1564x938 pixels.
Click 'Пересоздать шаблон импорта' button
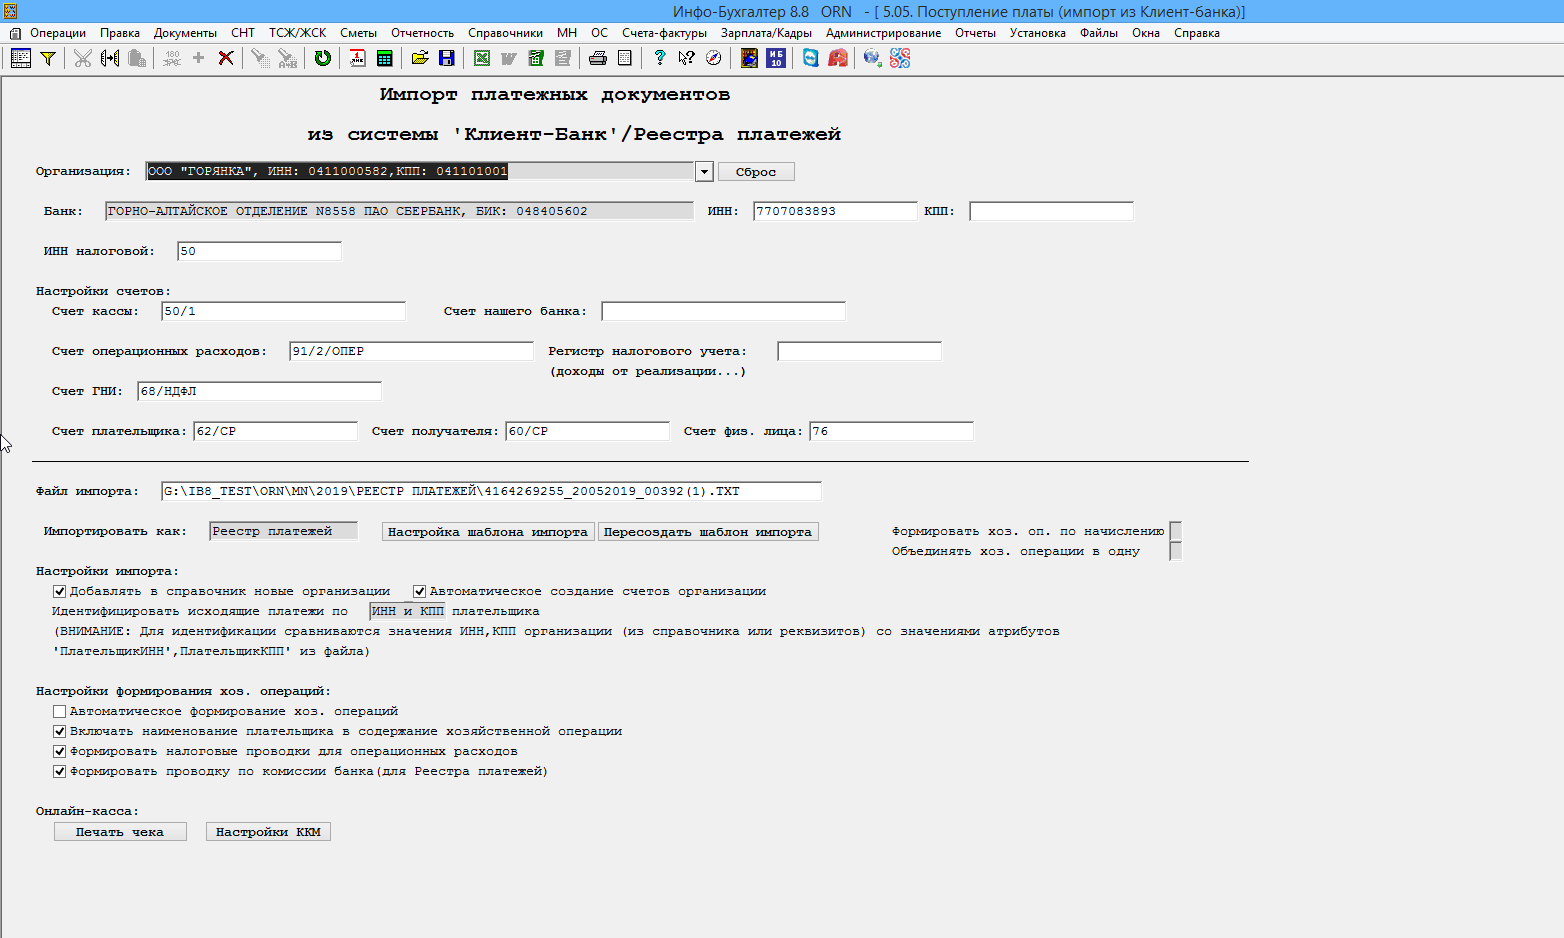point(708,531)
